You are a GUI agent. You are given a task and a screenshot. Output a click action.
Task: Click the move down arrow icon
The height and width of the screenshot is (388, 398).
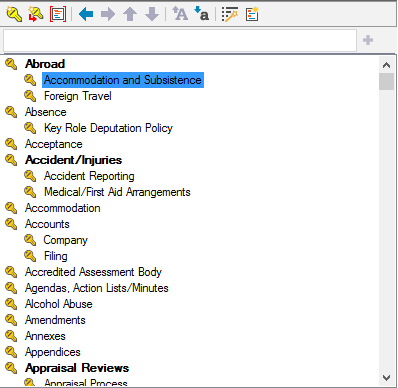click(152, 14)
